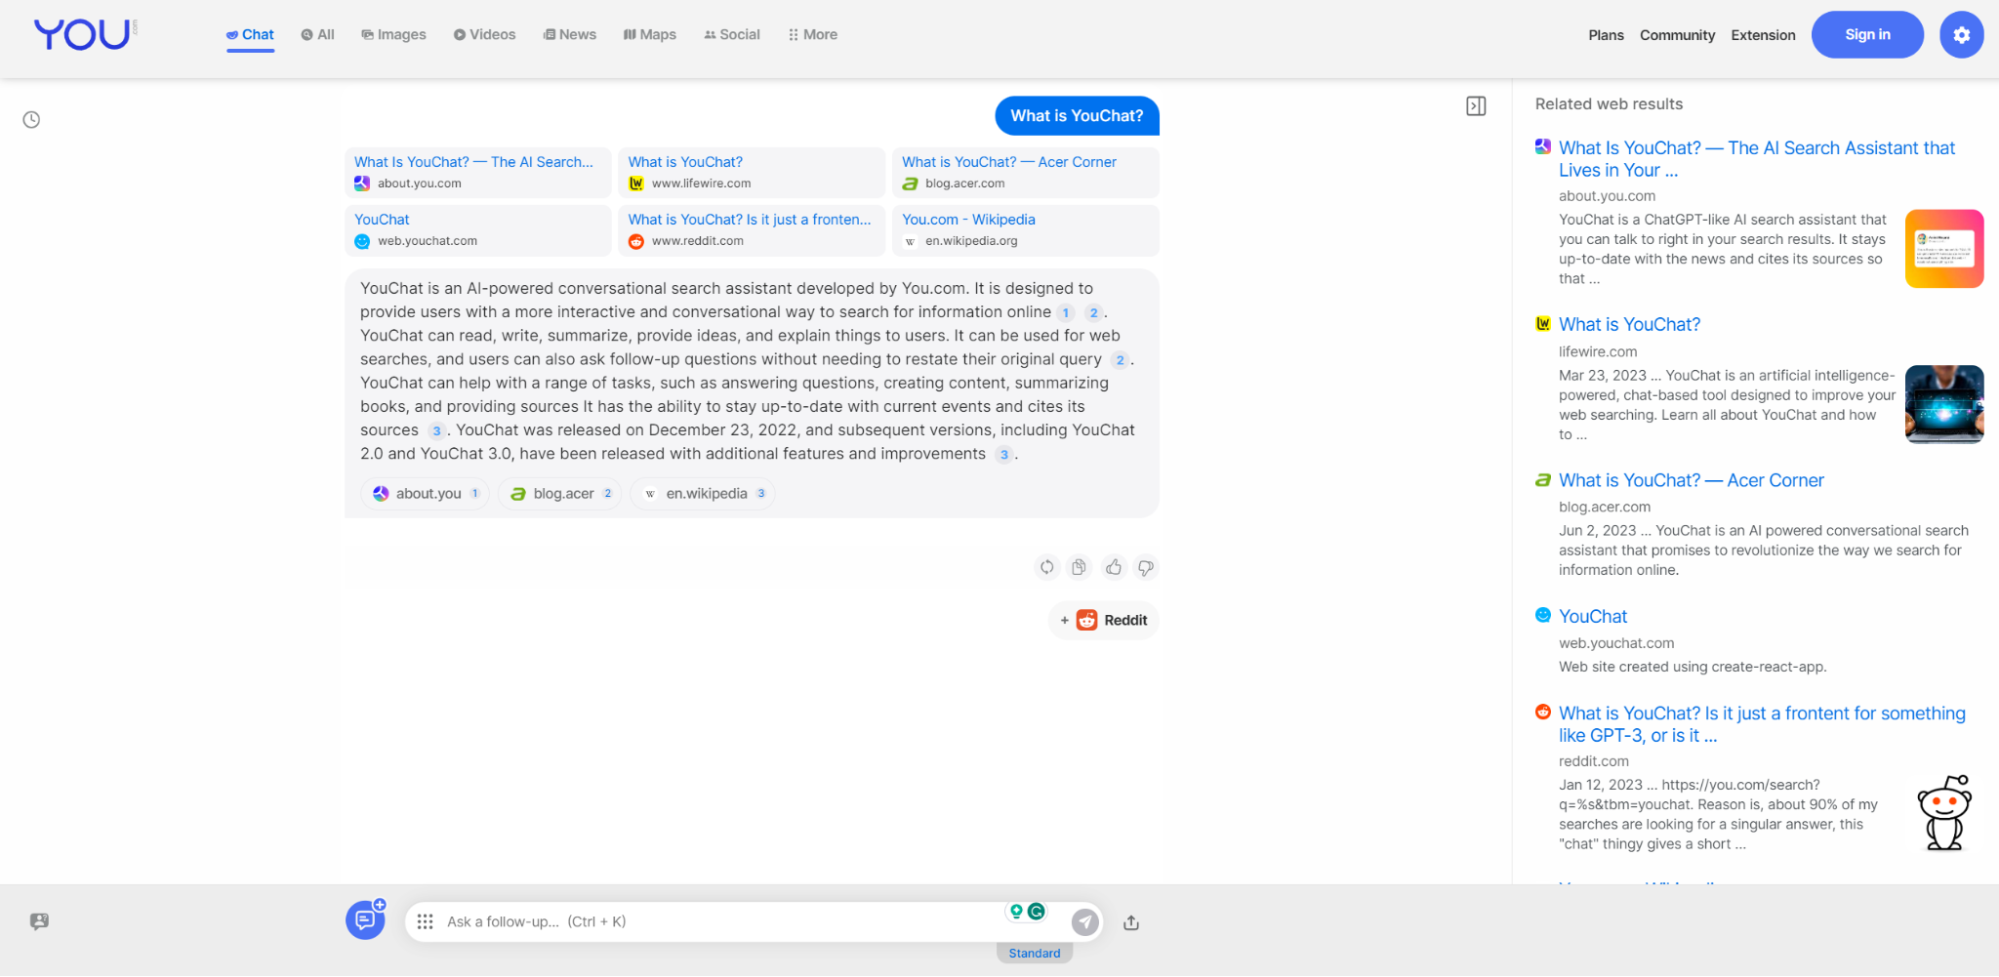
Task: Open the reddit.com source card
Action: click(752, 230)
